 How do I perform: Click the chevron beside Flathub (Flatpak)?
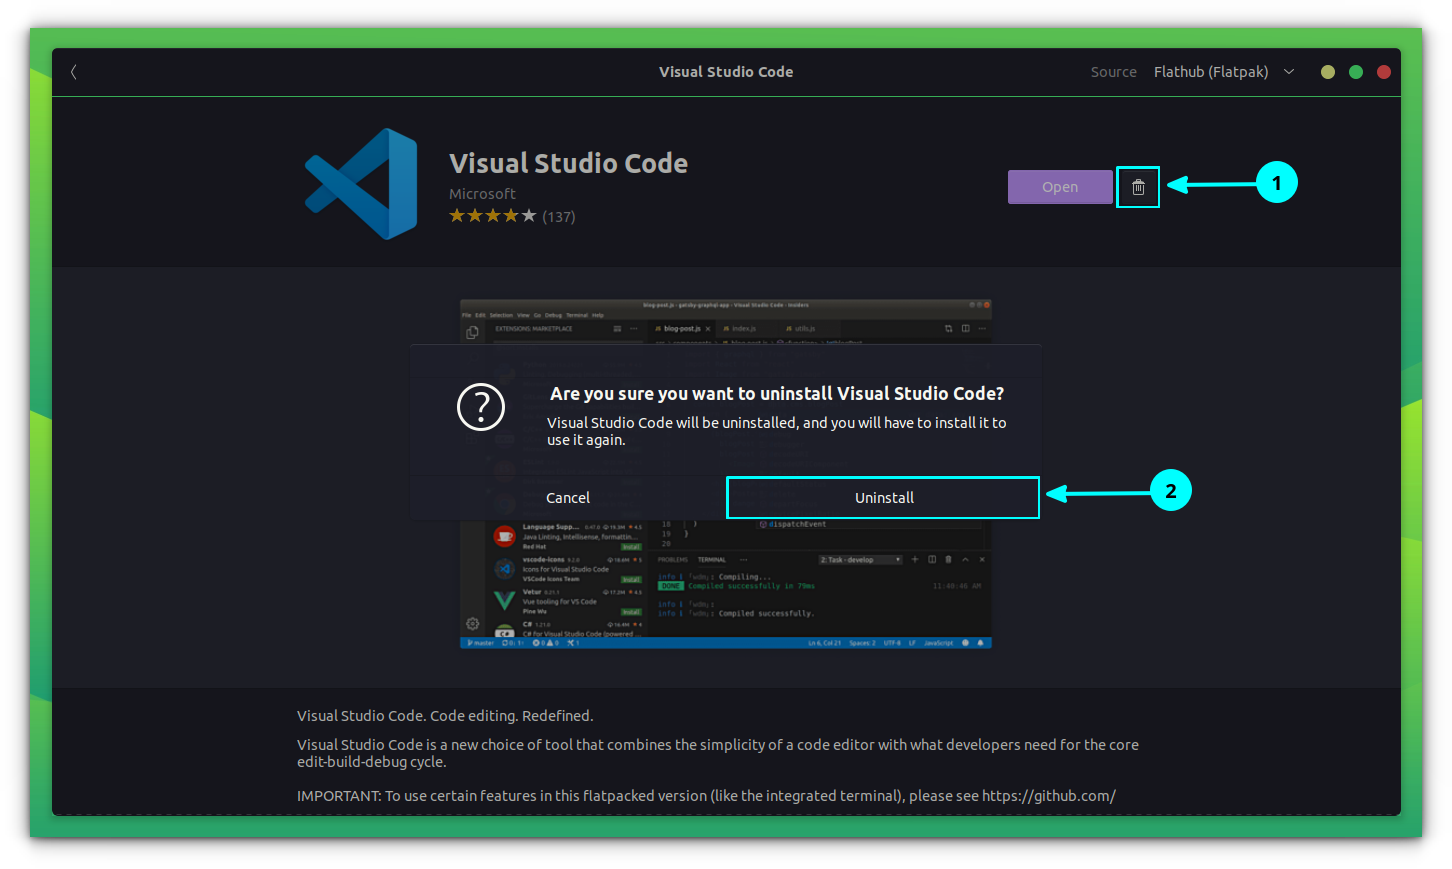pyautogui.click(x=1288, y=71)
